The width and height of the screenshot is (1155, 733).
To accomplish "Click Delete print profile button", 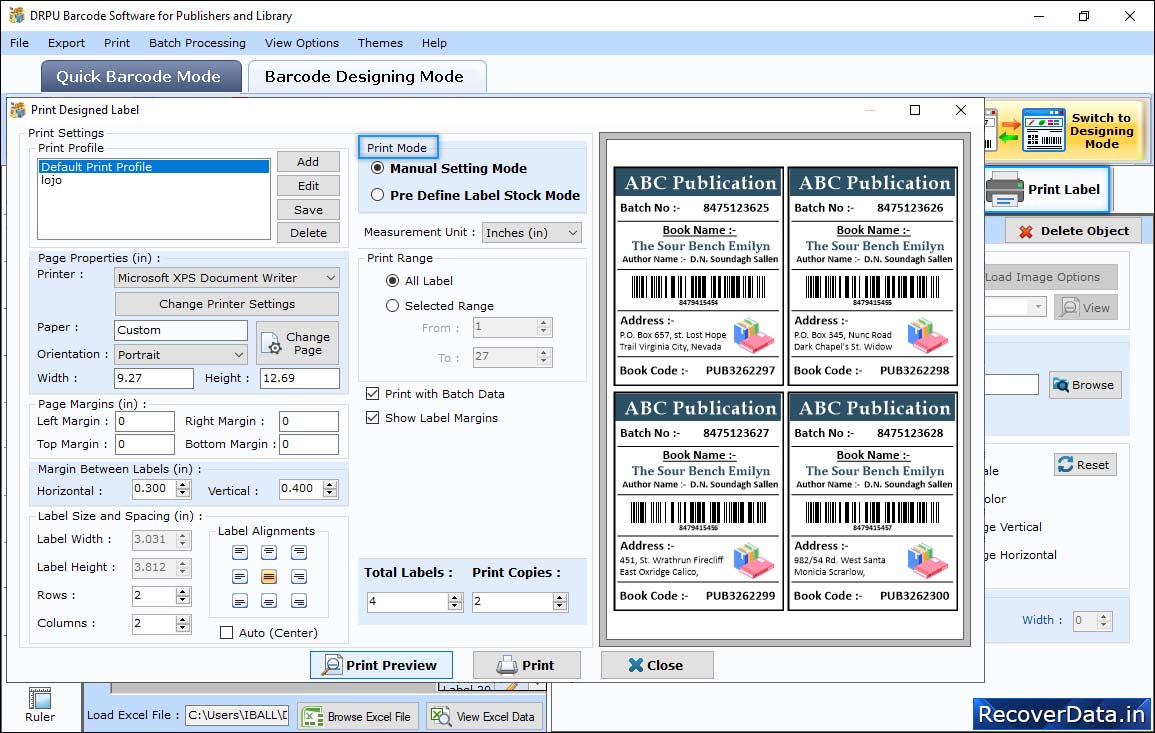I will 308,233.
